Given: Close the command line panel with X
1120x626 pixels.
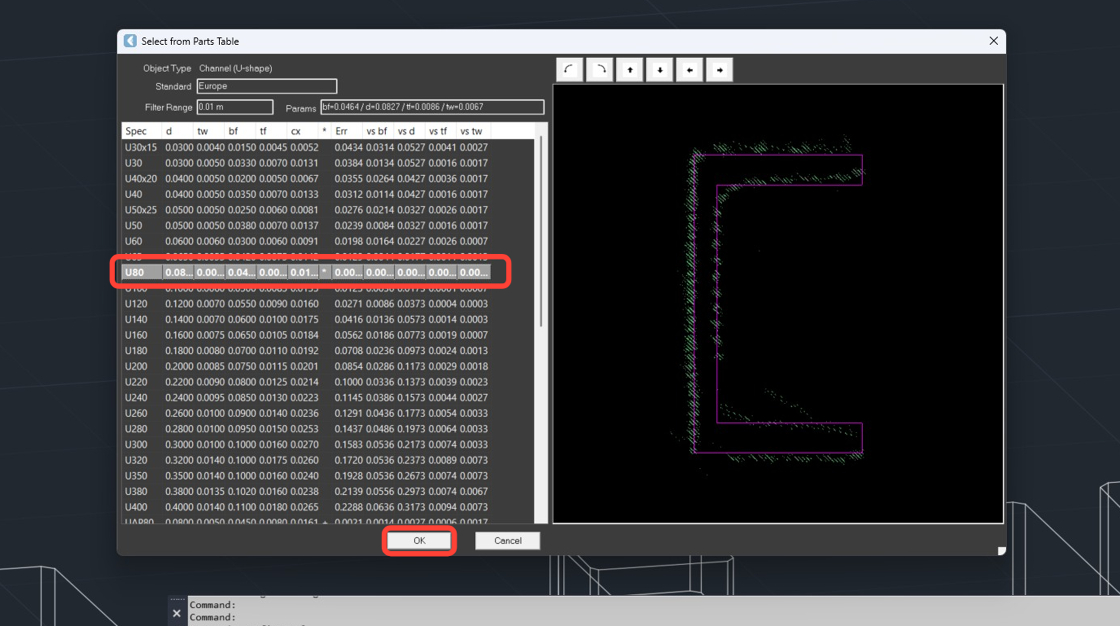Looking at the screenshot, I should click(176, 613).
